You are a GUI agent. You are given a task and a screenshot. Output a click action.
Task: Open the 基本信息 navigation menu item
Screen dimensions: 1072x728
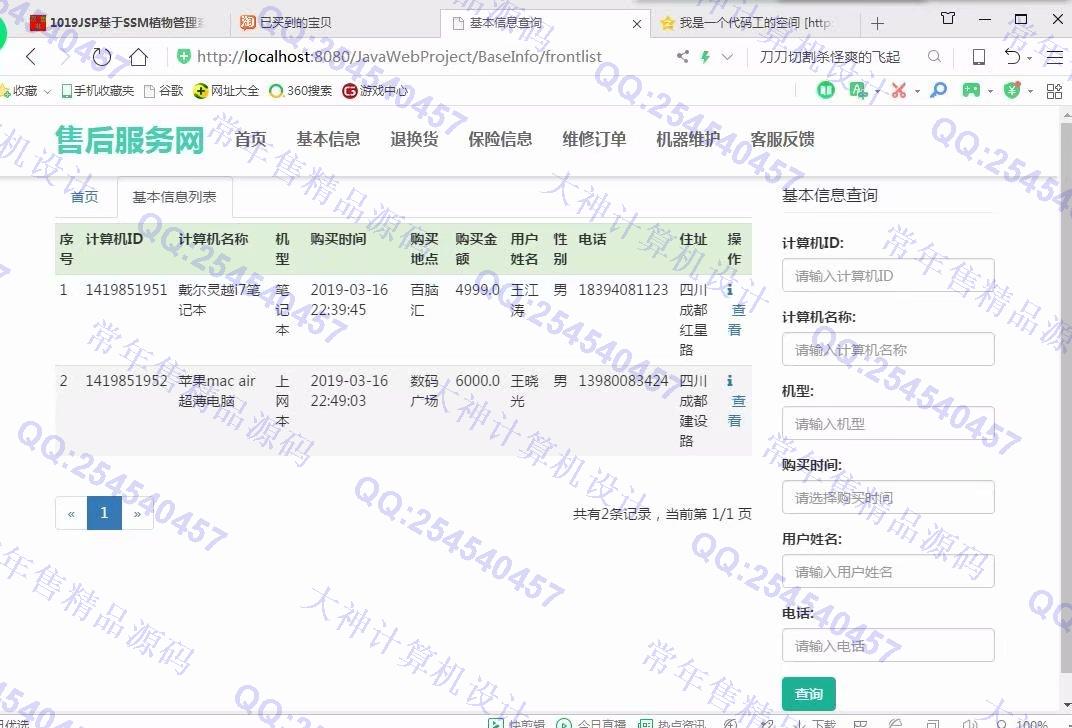(x=328, y=139)
